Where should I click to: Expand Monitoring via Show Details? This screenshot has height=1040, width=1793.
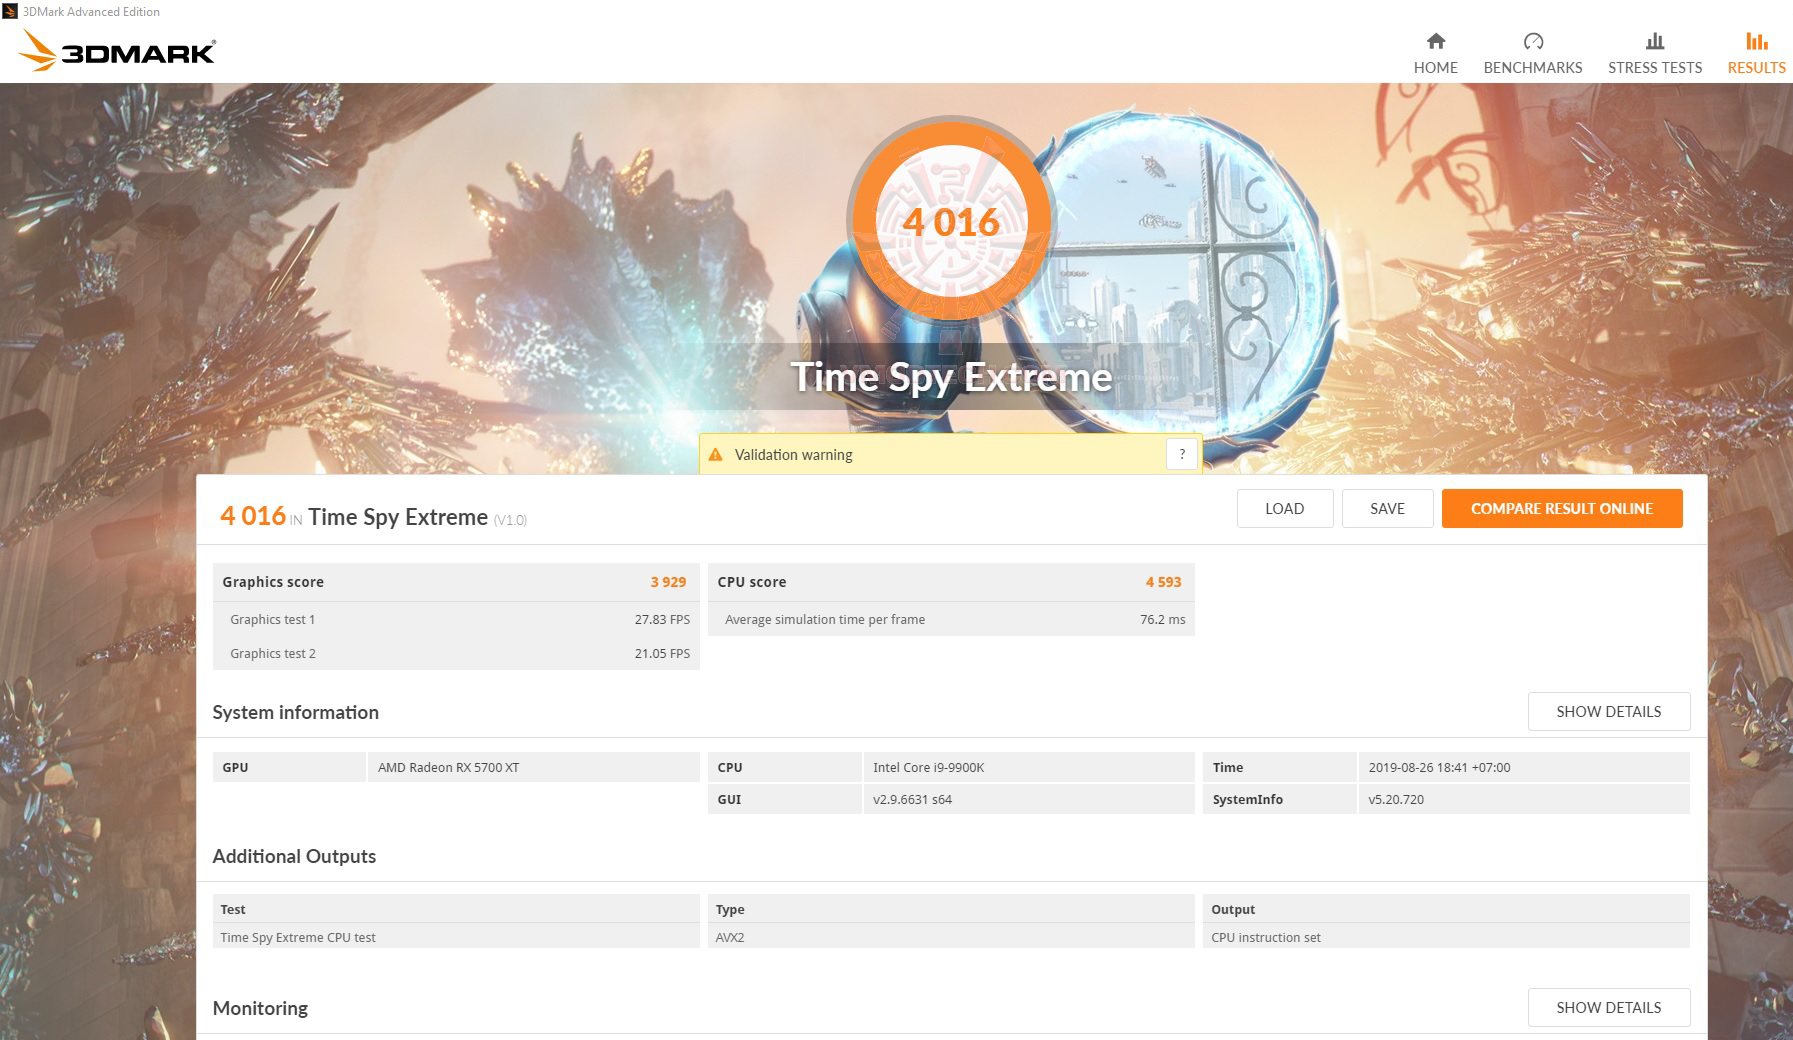click(1608, 1007)
